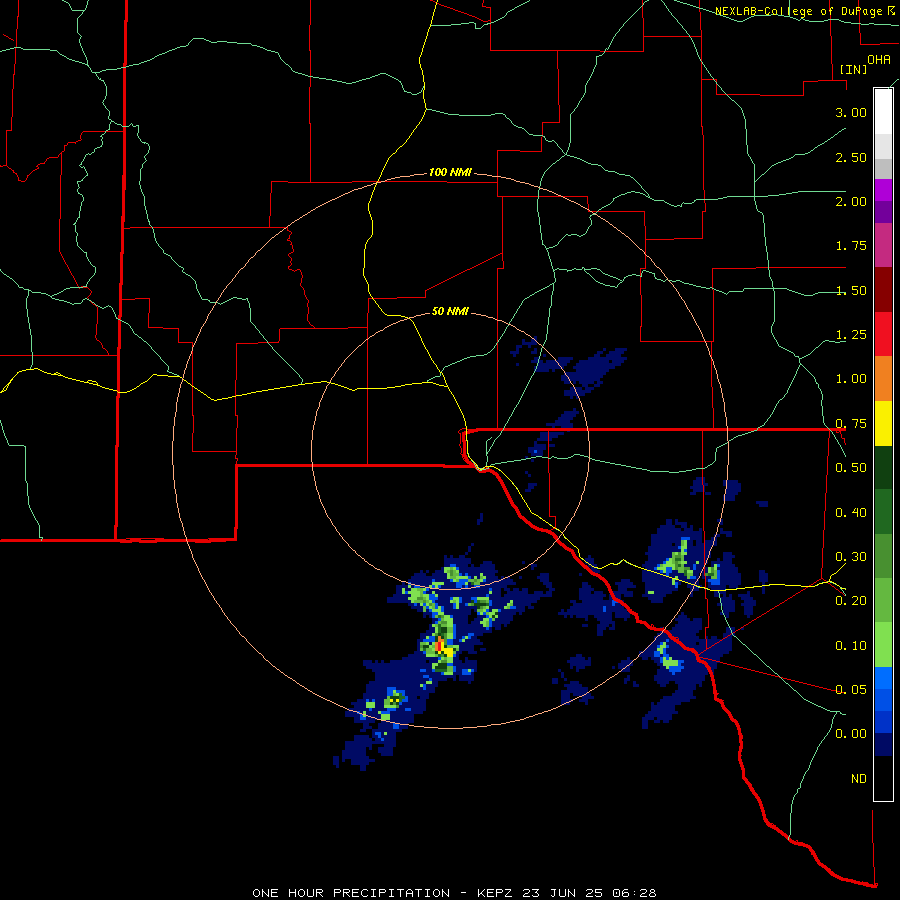
Task: Select the dark red swatch beside 1.50
Action: [883, 289]
